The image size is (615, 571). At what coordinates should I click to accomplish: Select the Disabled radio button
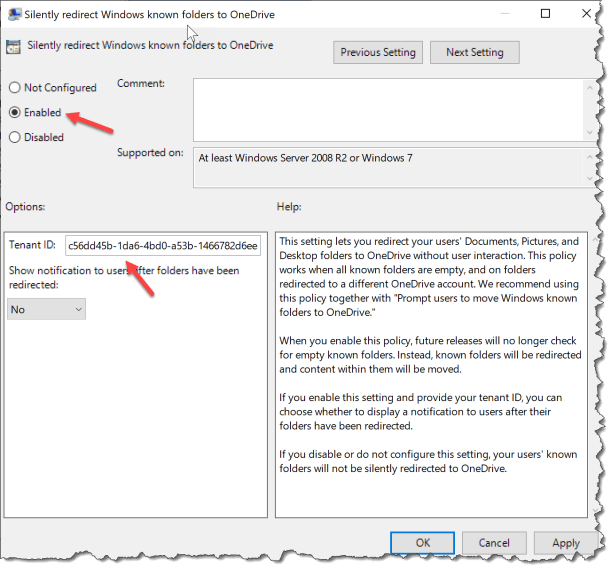(x=14, y=138)
